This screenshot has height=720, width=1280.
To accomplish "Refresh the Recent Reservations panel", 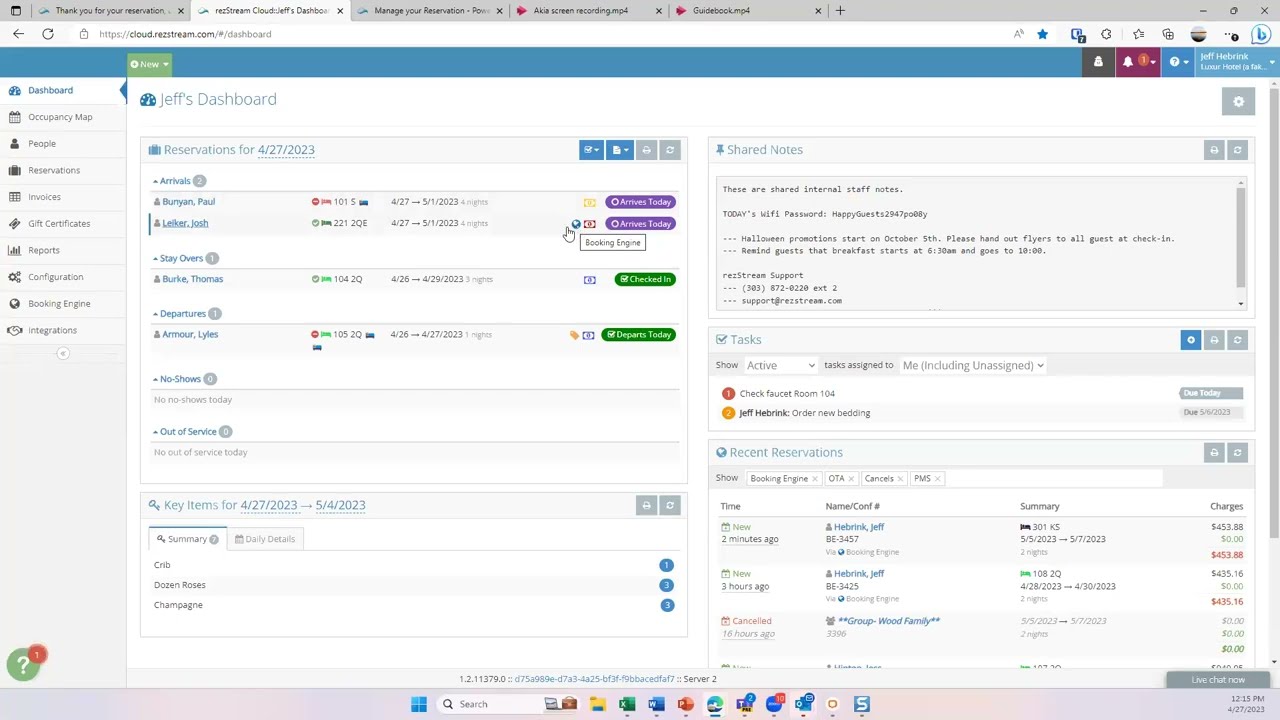I will 1237,453.
